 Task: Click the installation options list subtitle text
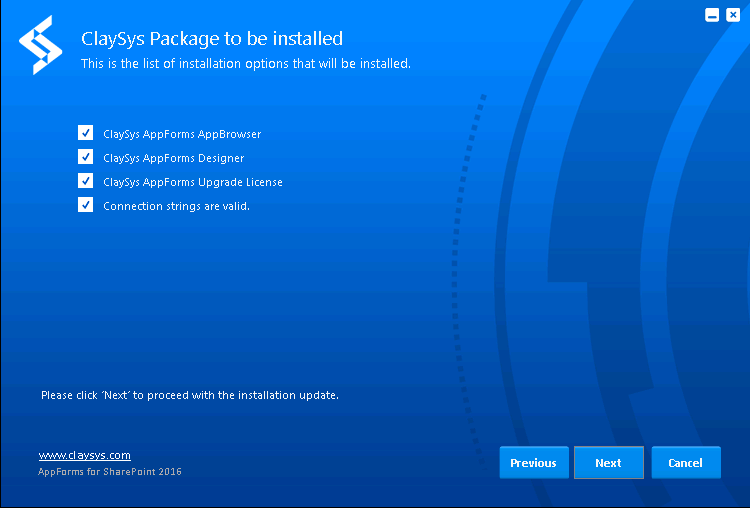pos(246,64)
